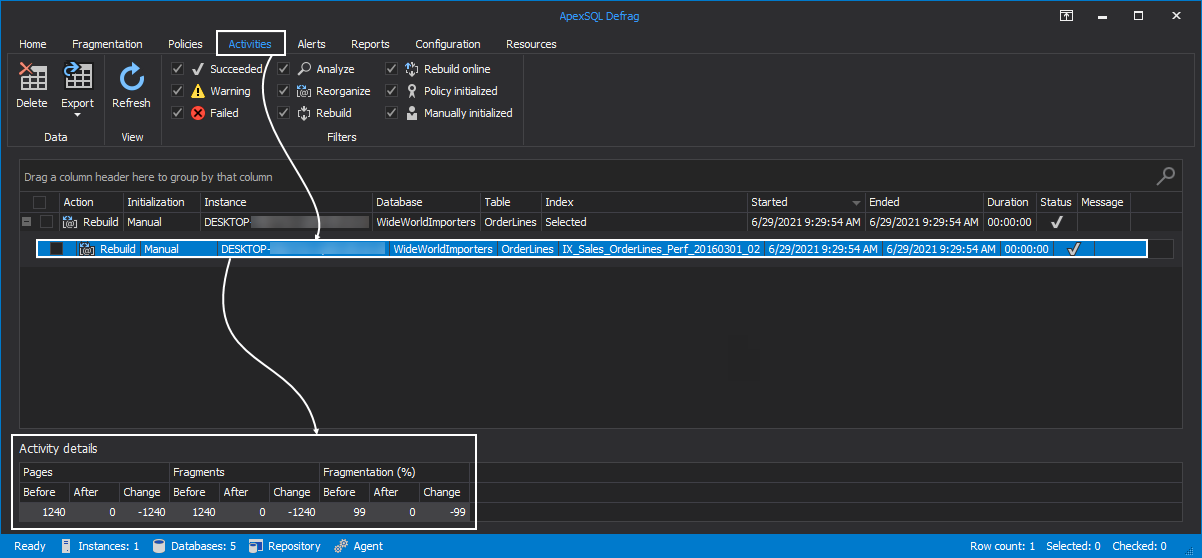The width and height of the screenshot is (1202, 558).
Task: Click the Rebuild icon in Filters
Action: tap(305, 113)
